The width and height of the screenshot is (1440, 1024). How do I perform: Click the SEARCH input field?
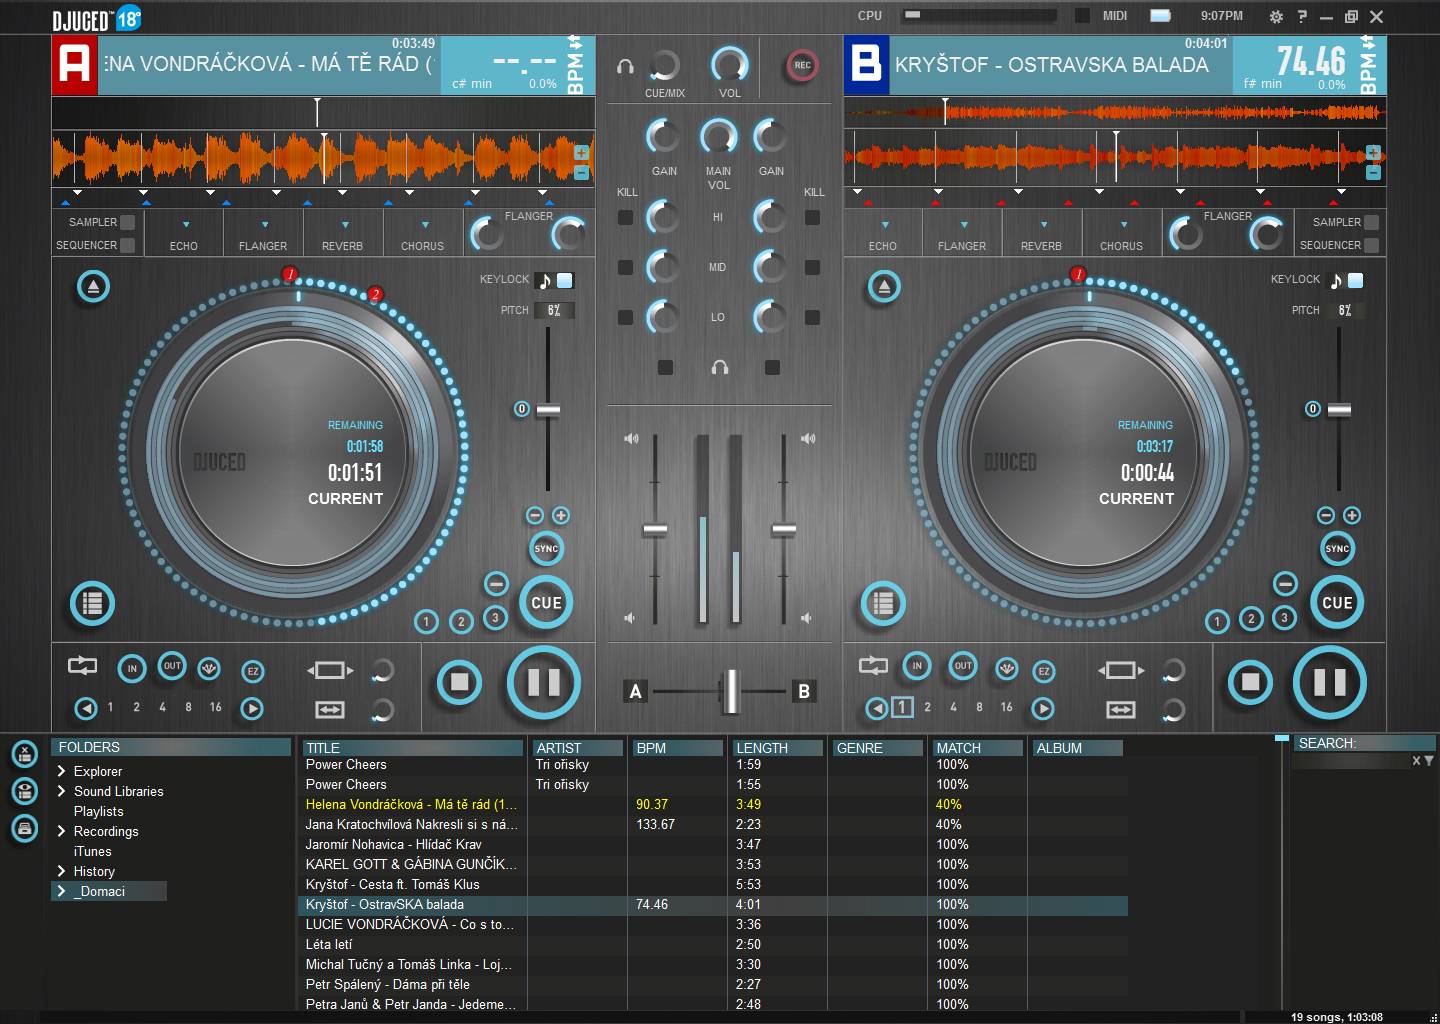(x=1350, y=761)
